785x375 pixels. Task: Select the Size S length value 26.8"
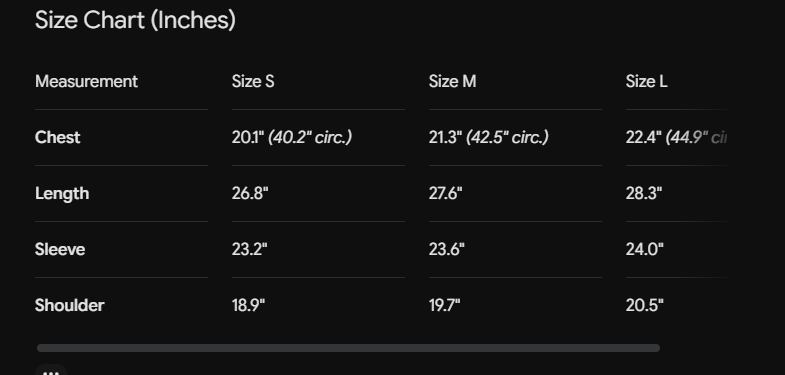(250, 193)
